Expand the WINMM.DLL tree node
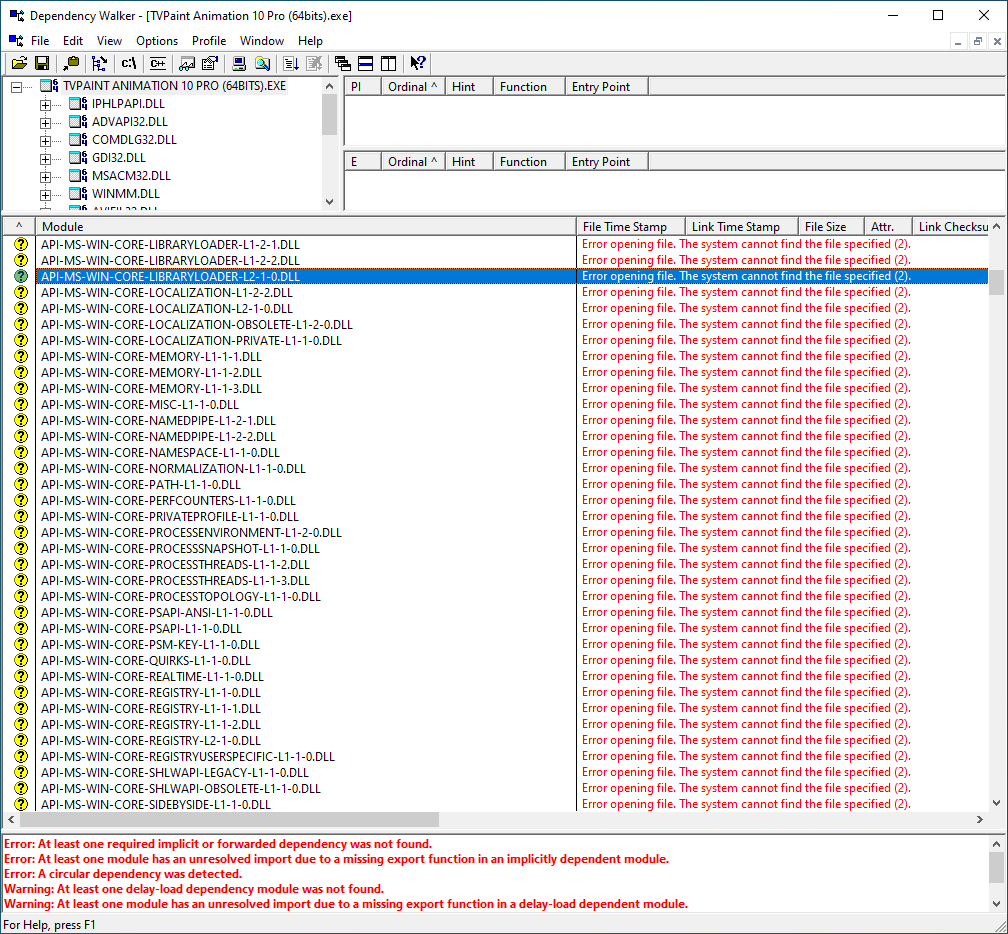The height and width of the screenshot is (934, 1008). (x=45, y=195)
